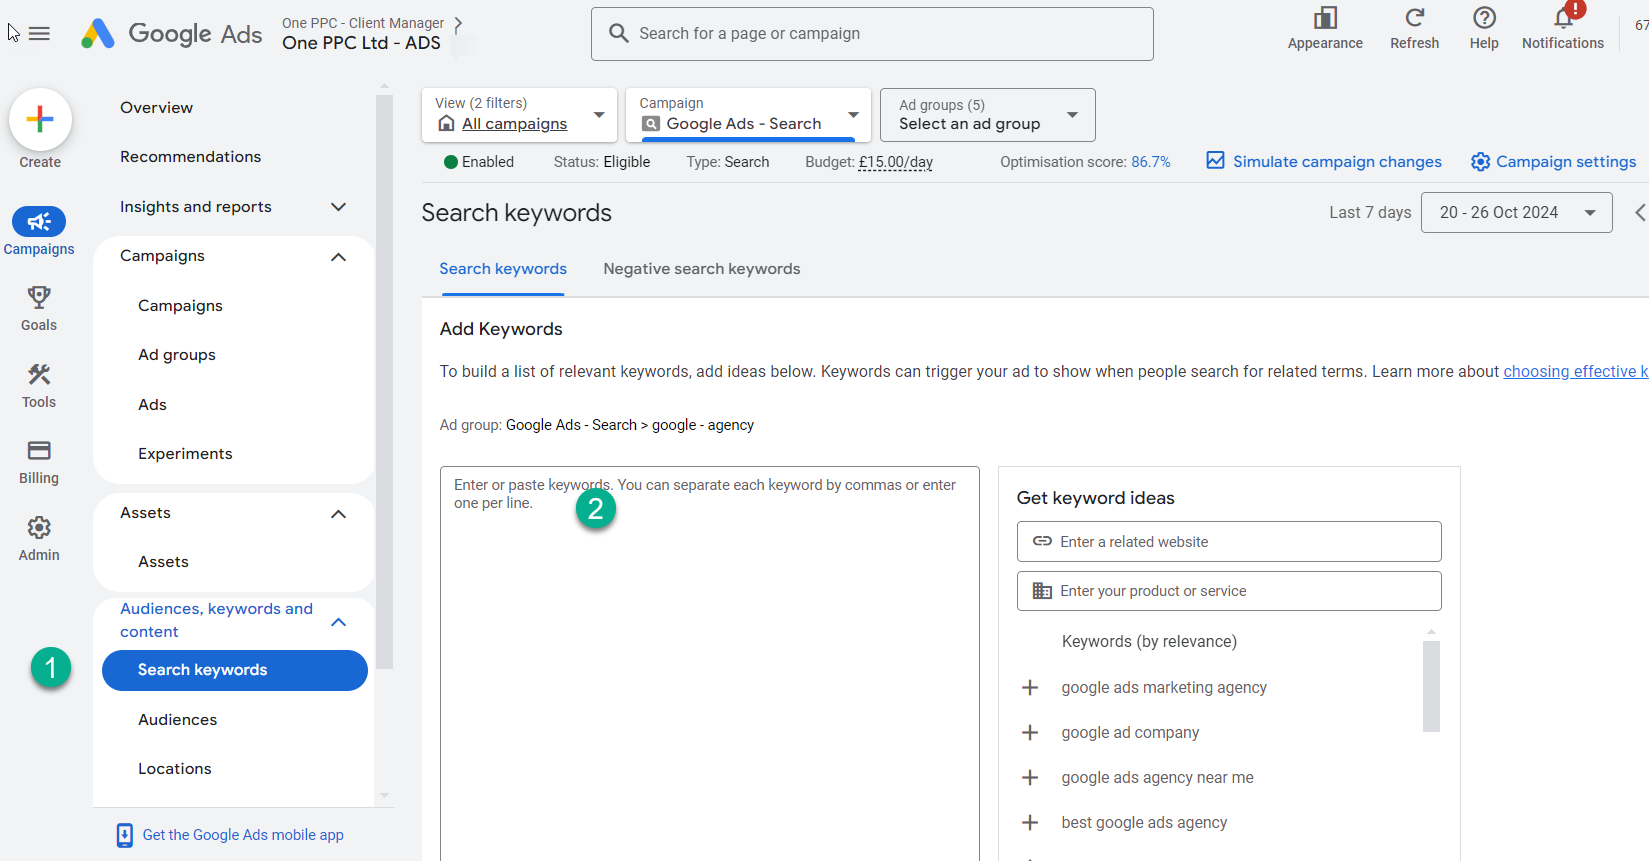1649x861 pixels.
Task: Click Simulate campaign changes chart icon
Action: click(1215, 161)
